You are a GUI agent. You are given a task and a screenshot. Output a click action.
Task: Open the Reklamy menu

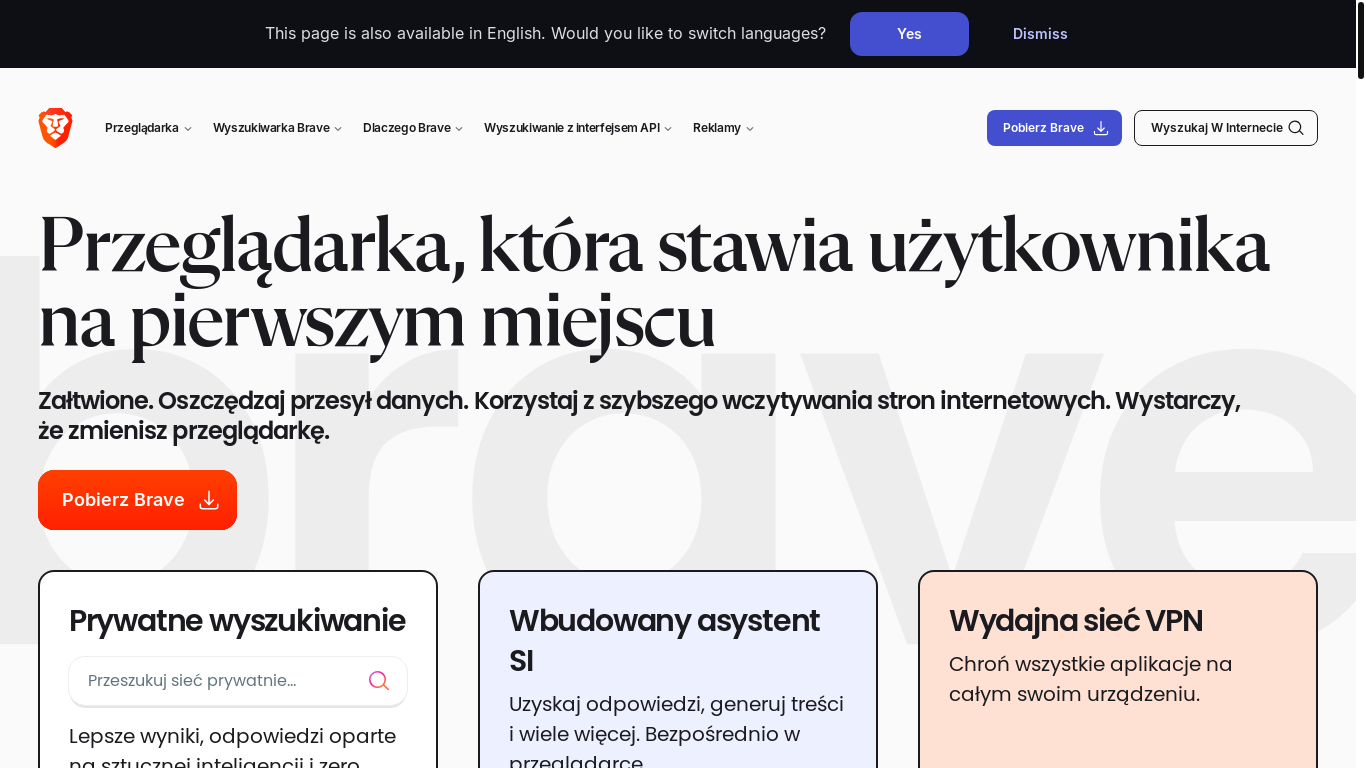[x=723, y=128]
